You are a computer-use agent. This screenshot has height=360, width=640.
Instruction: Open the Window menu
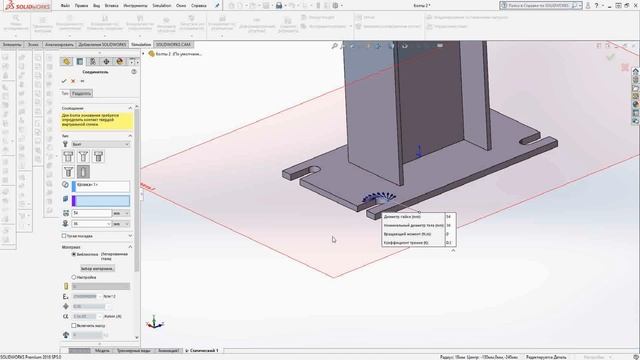[x=181, y=6]
